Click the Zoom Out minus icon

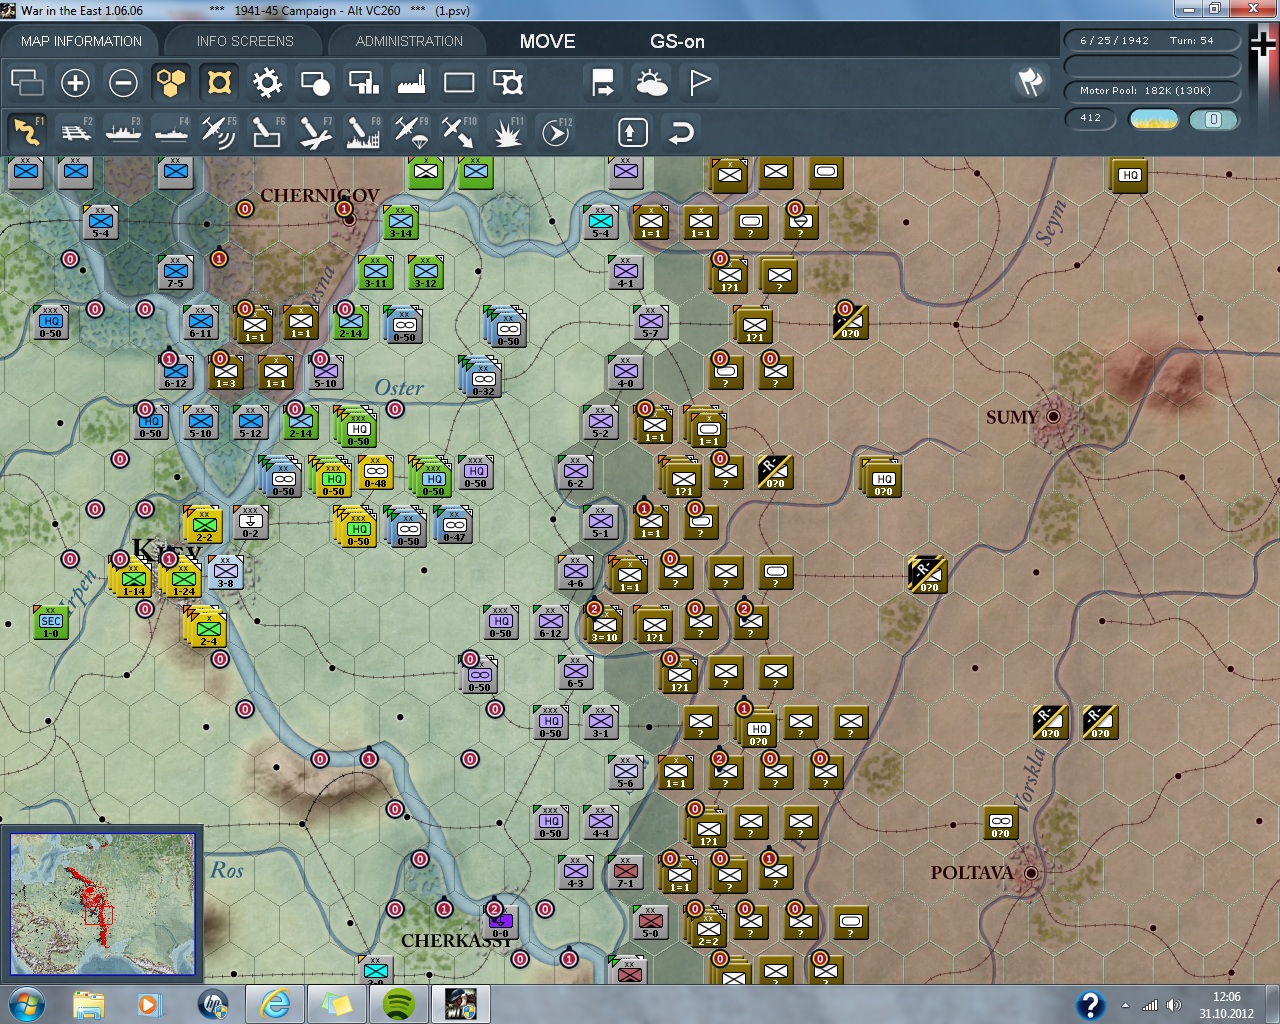coord(123,83)
